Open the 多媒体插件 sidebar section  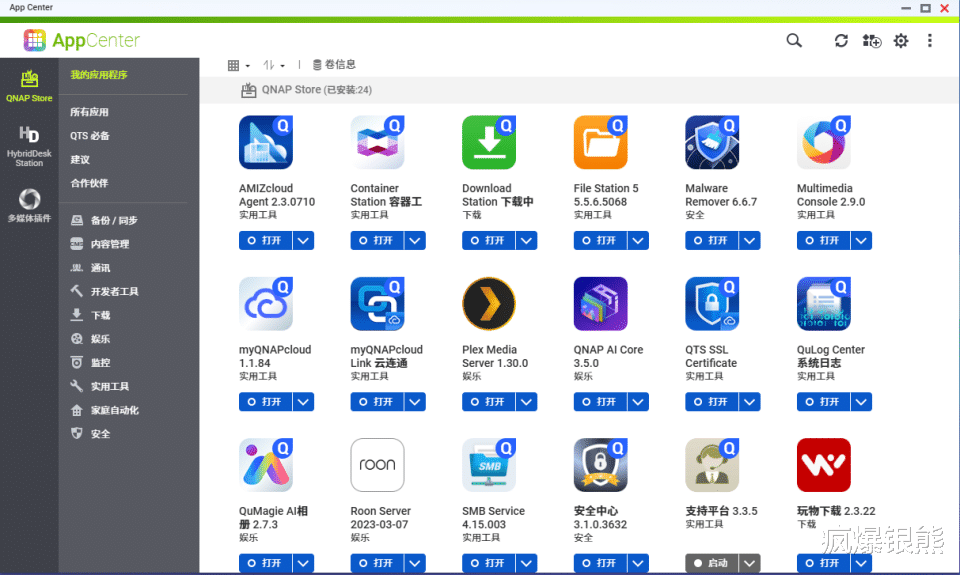[x=29, y=206]
